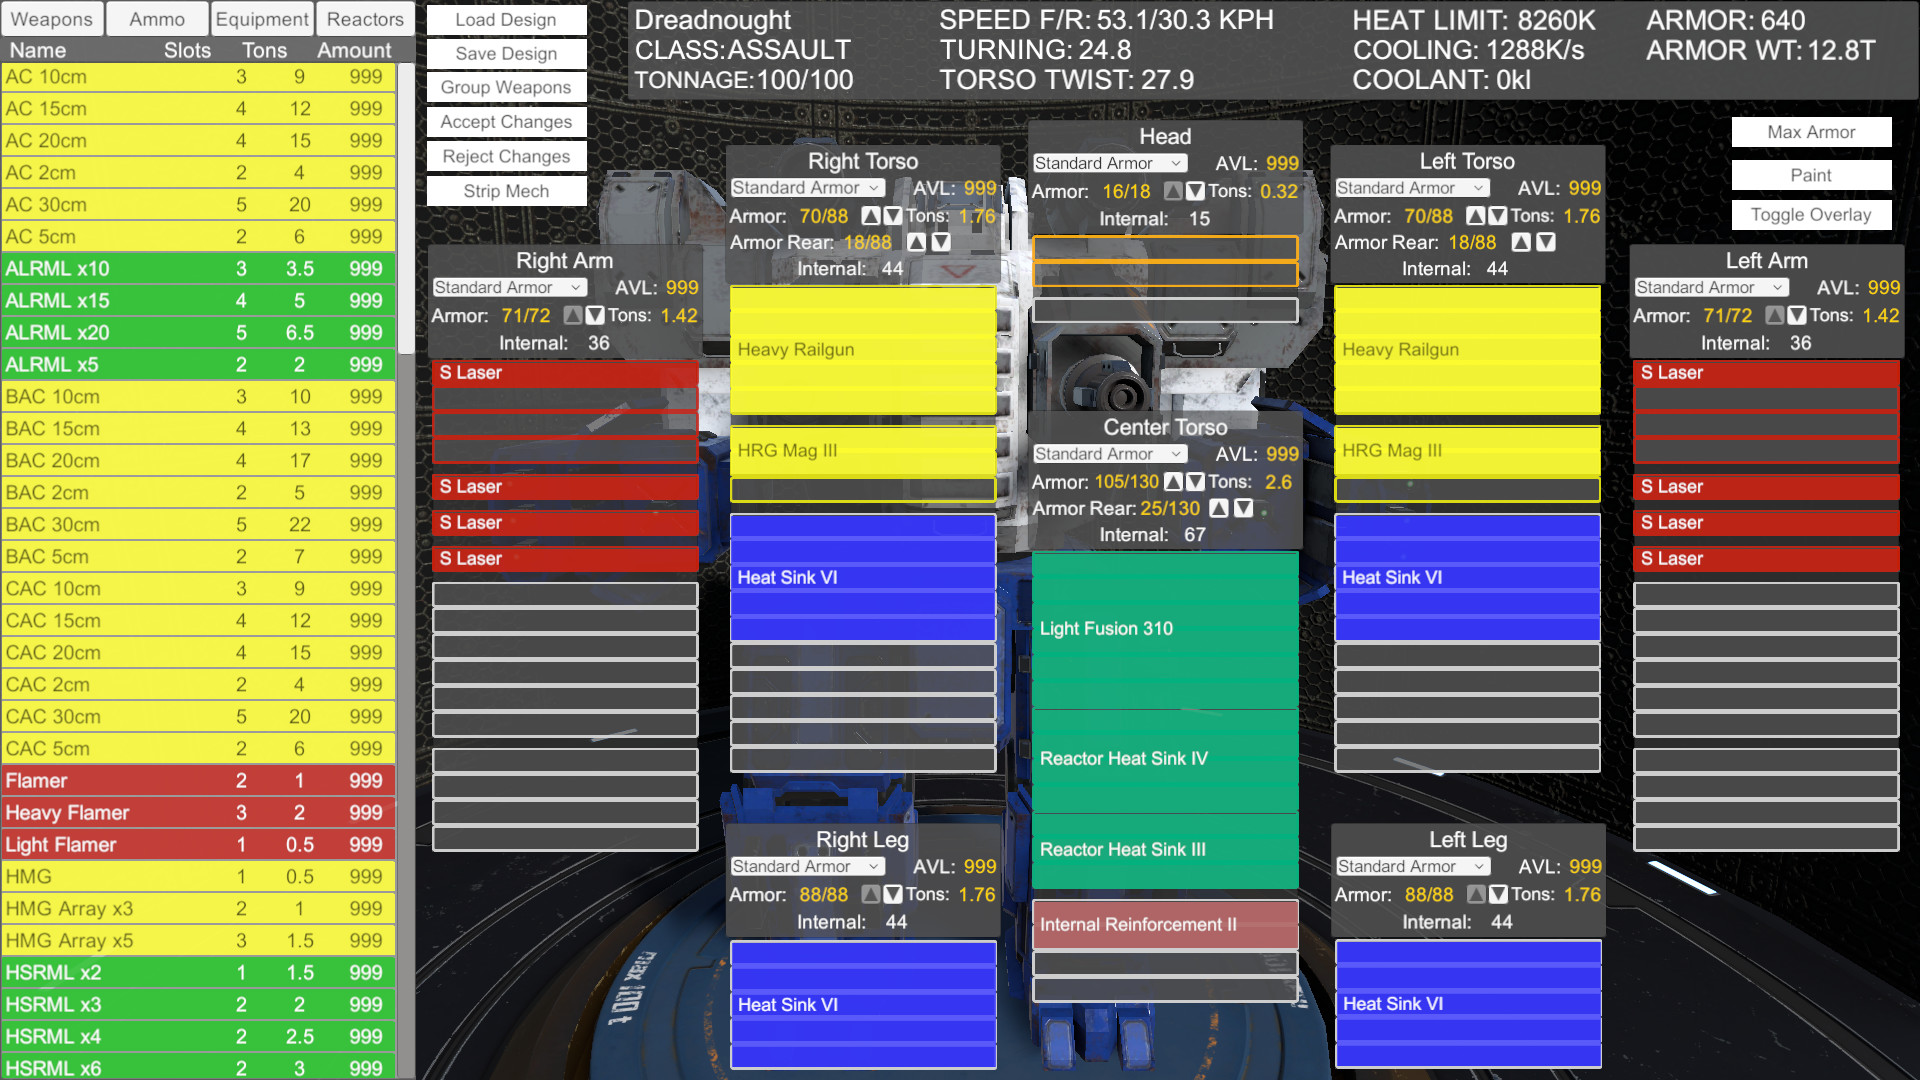The width and height of the screenshot is (1920, 1080).
Task: Increase the Head armor value
Action: point(1173,191)
